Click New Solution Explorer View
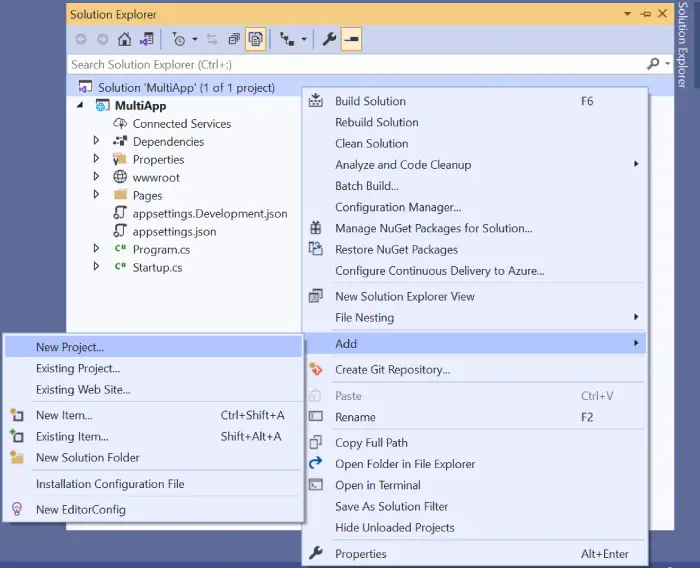700x568 pixels. click(475, 297)
